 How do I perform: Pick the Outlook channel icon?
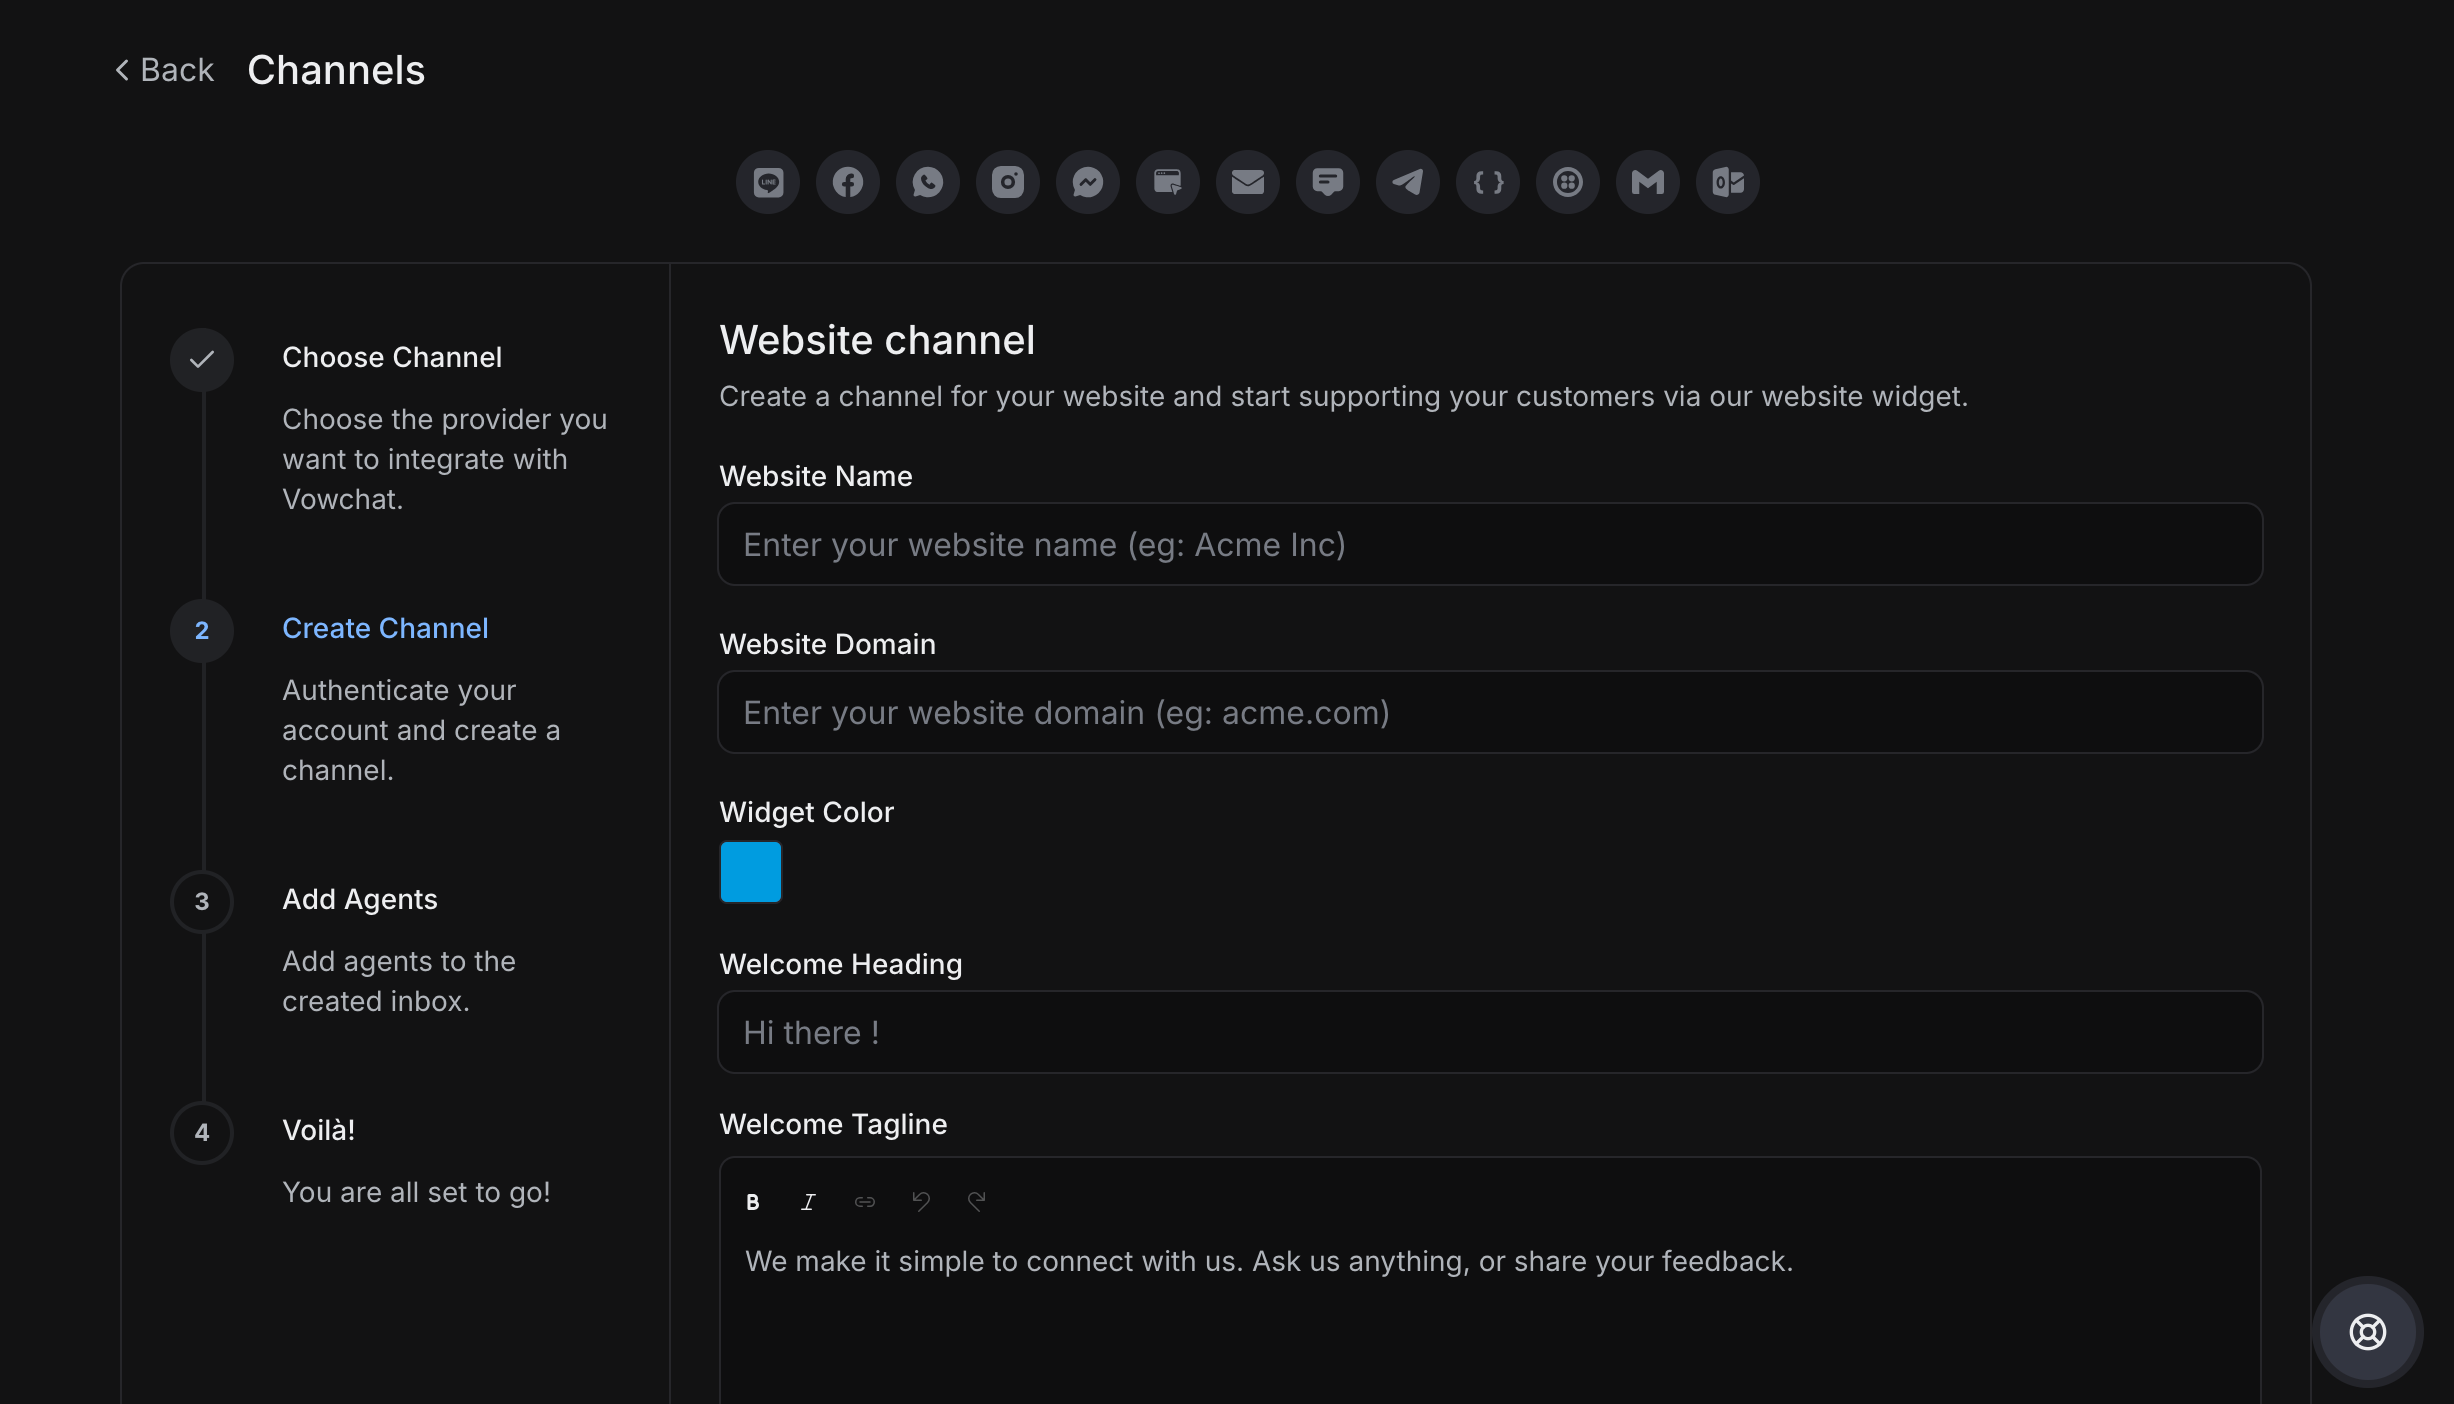pyautogui.click(x=1728, y=182)
